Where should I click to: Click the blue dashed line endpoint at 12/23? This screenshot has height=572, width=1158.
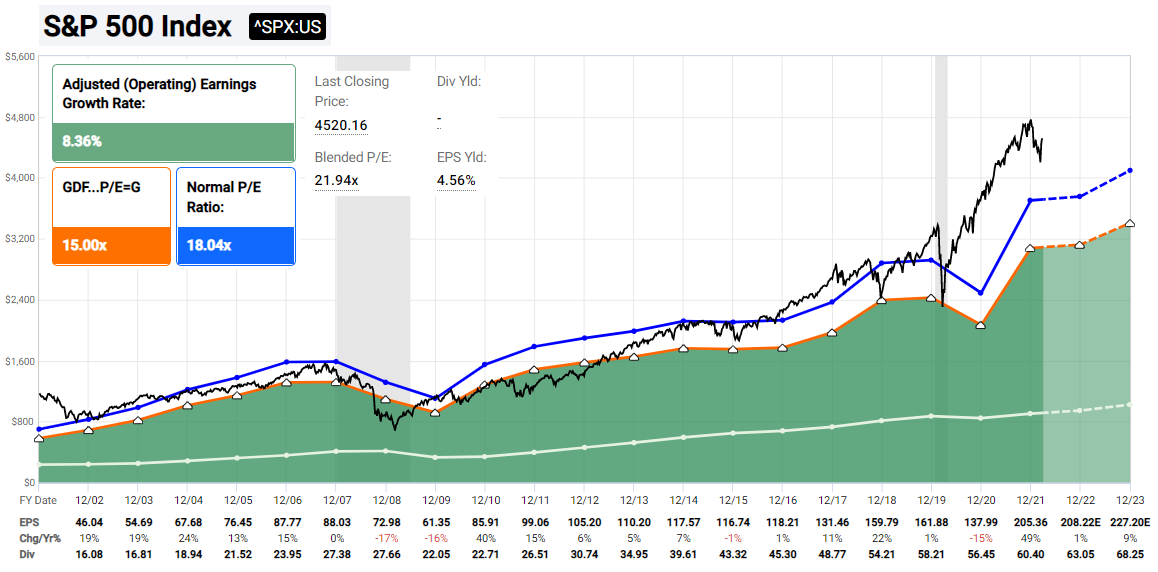(1130, 170)
